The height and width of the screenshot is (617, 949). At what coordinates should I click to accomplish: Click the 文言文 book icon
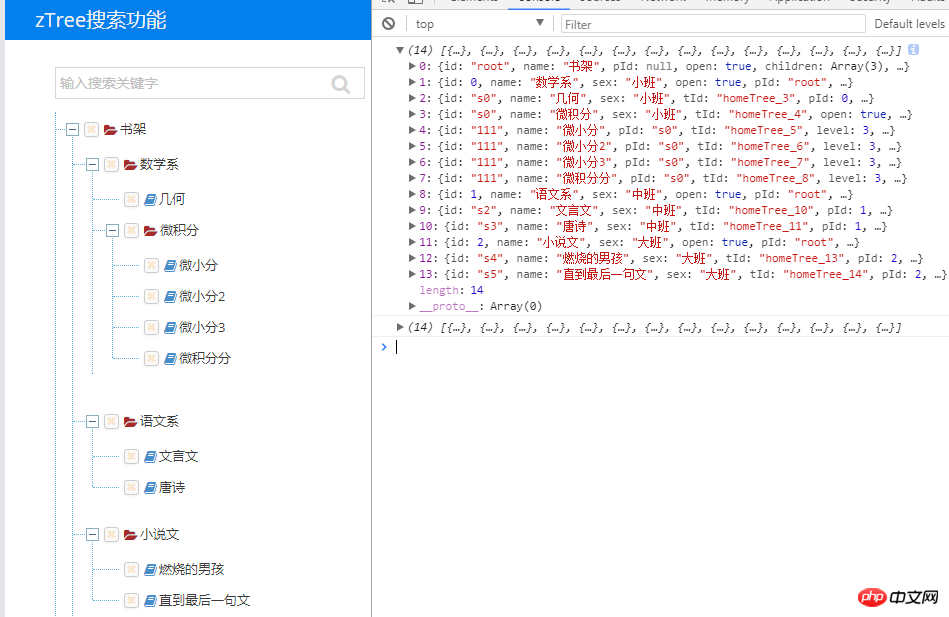(150, 457)
